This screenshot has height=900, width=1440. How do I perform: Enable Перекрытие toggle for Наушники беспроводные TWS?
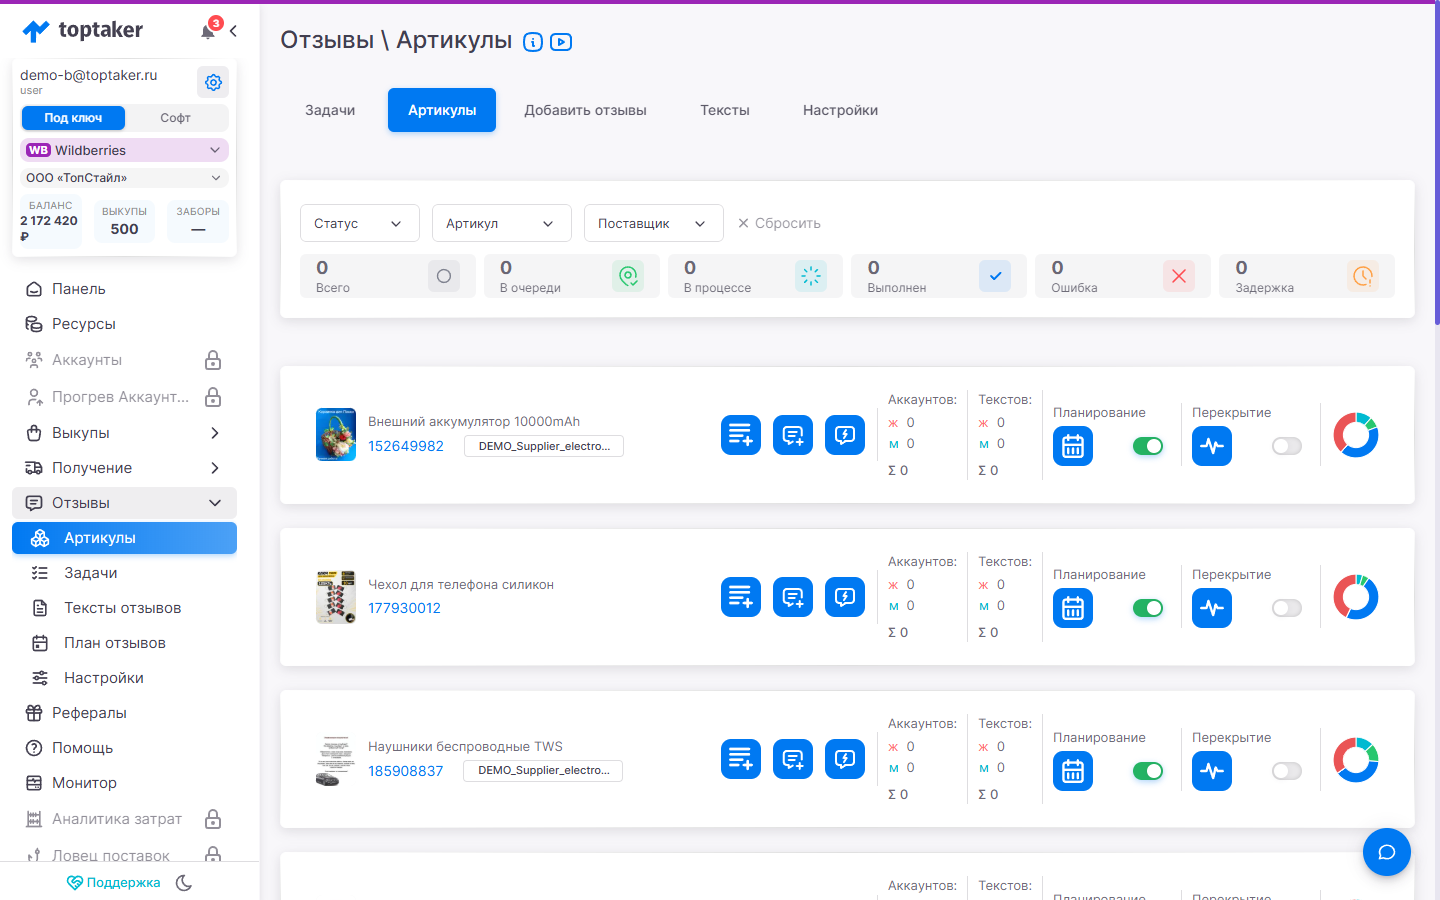click(x=1287, y=771)
